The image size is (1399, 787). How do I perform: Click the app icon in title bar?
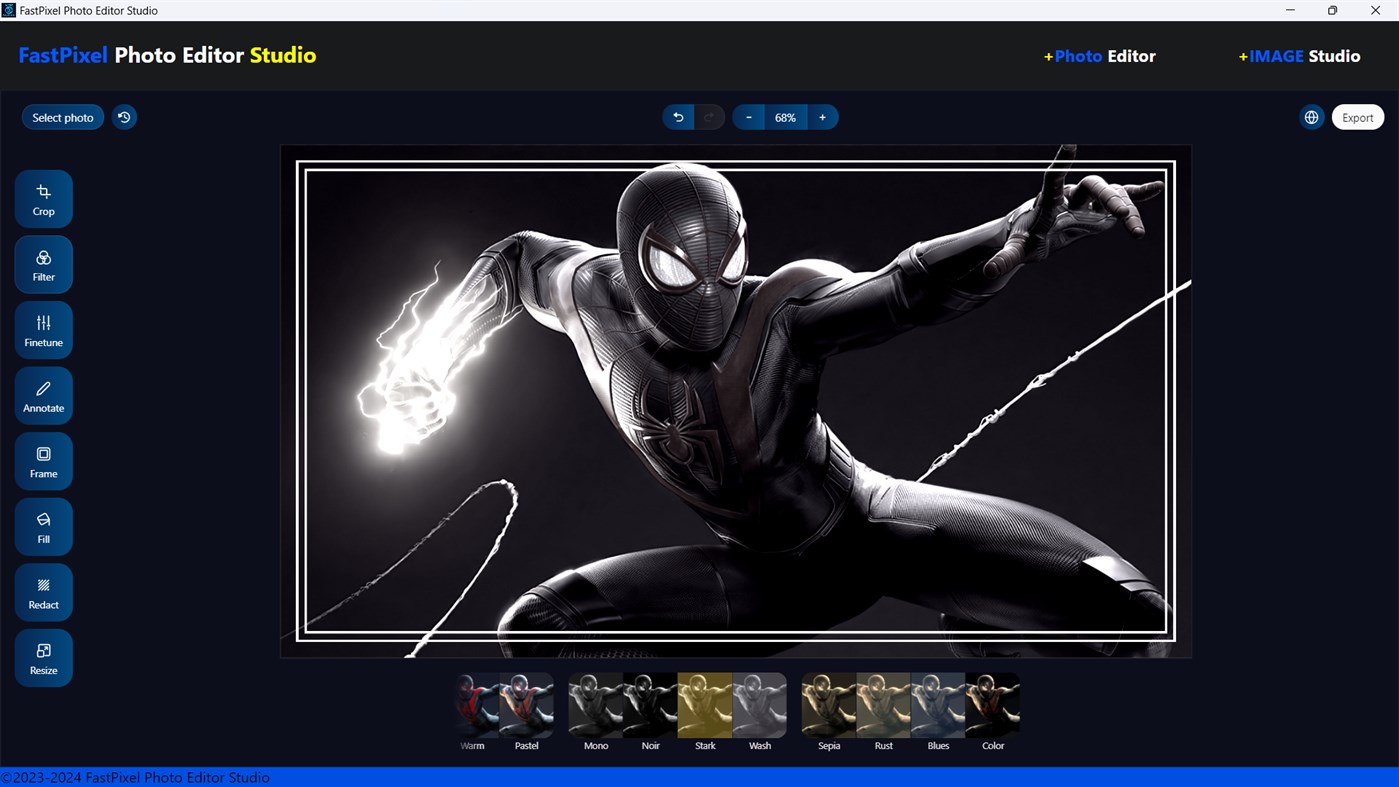pyautogui.click(x=9, y=10)
